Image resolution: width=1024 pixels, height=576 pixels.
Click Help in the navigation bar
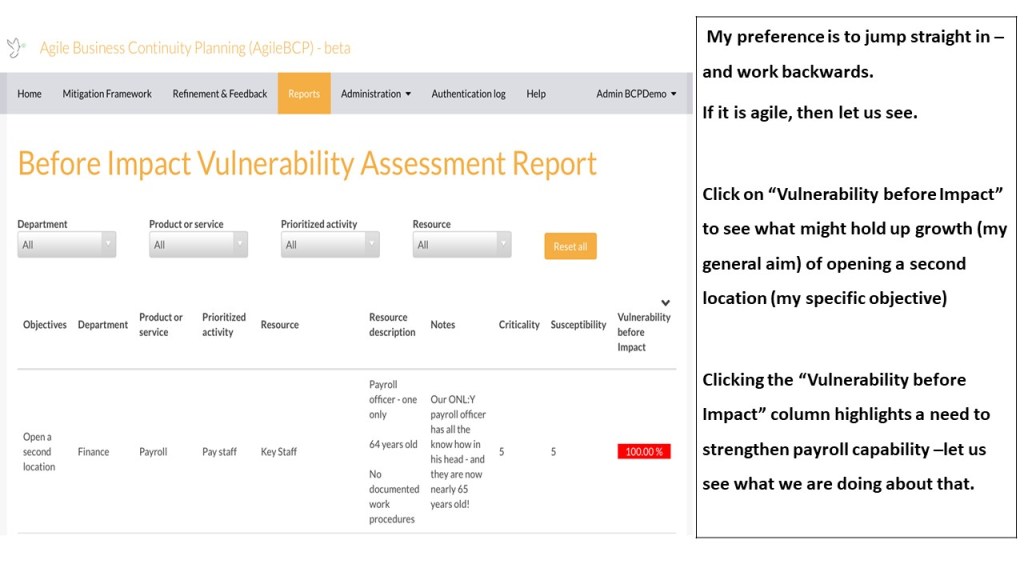[x=536, y=94]
